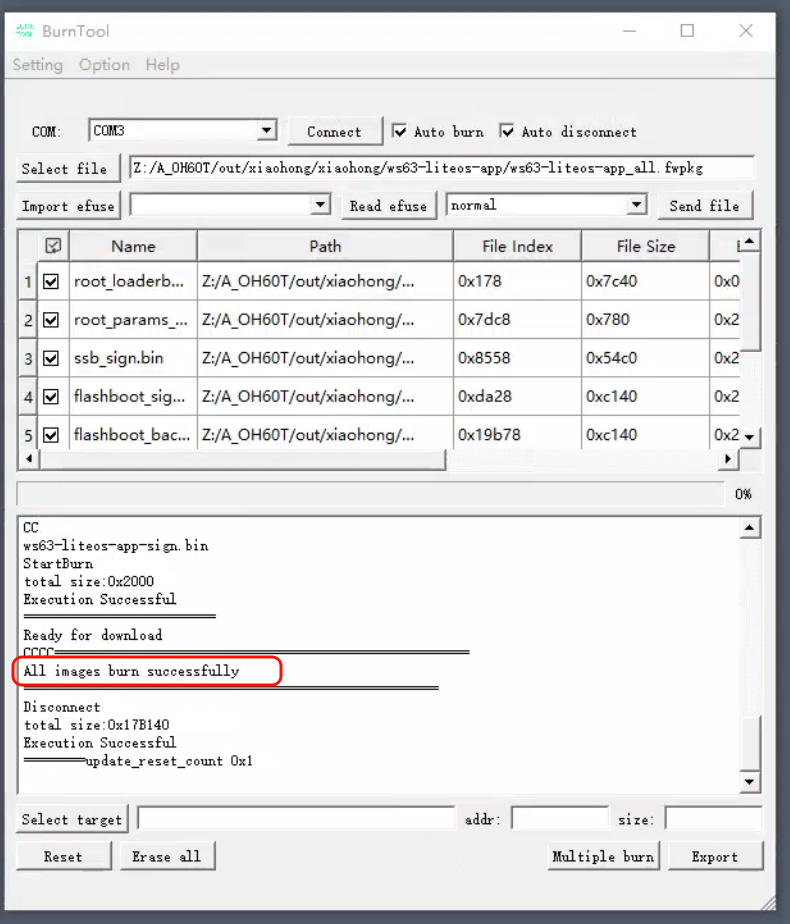Viewport: 790px width, 924px height.
Task: Toggle the Auto burn checkbox
Action: click(x=399, y=131)
